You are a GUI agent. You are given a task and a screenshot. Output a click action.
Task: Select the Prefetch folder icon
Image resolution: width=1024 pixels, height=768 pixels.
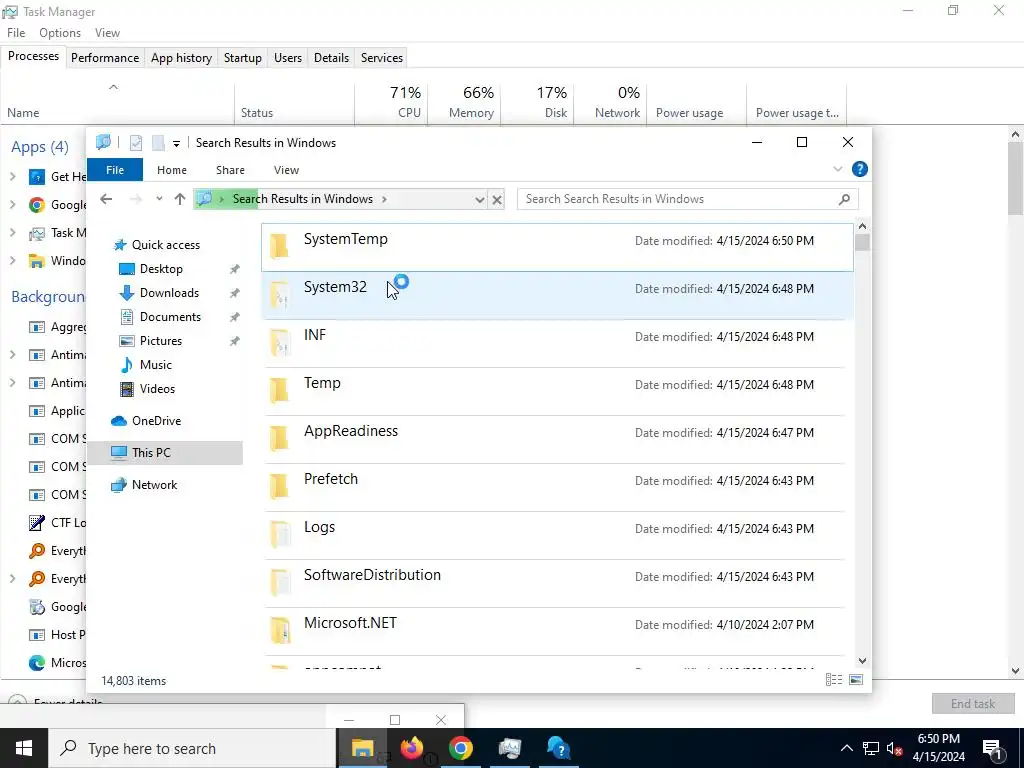pos(280,487)
